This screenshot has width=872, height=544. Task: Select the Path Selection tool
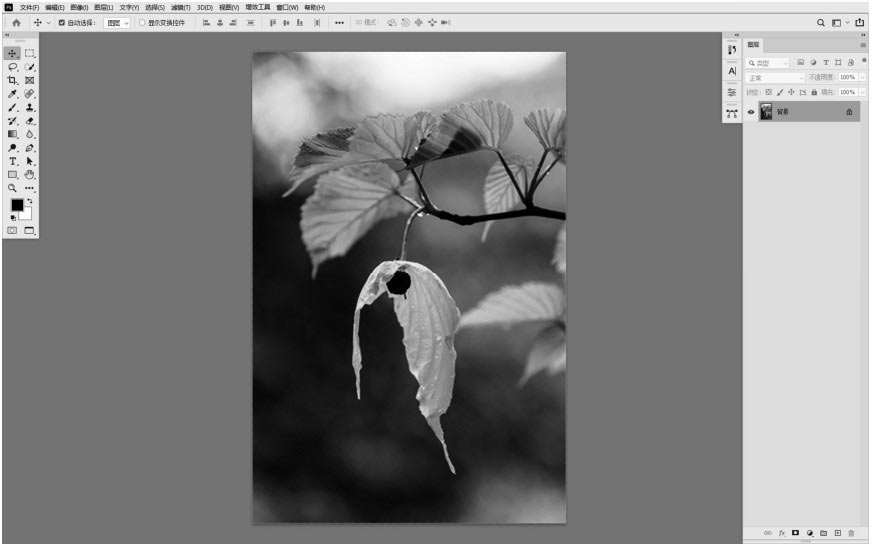[x=29, y=161]
